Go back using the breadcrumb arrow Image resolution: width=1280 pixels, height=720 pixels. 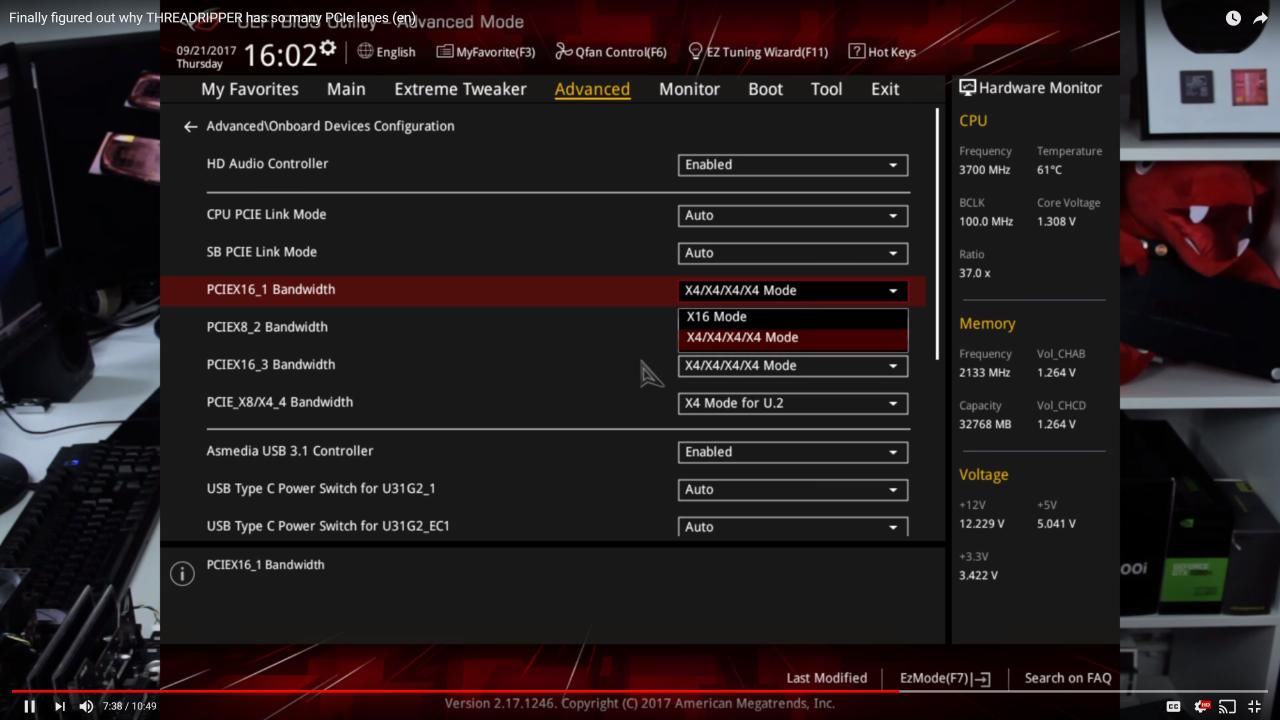[x=190, y=127]
